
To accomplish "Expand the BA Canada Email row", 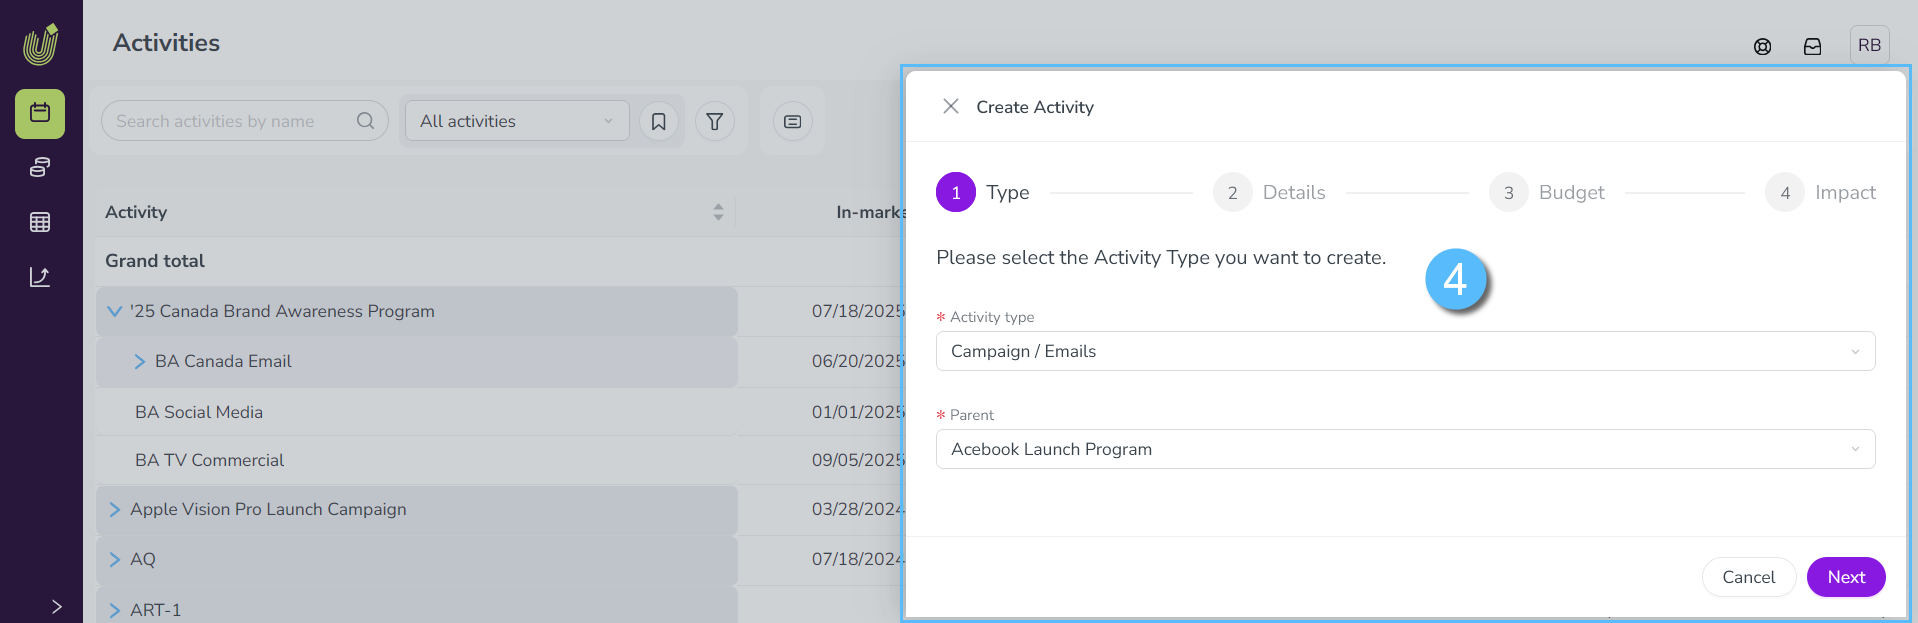I will pos(140,361).
